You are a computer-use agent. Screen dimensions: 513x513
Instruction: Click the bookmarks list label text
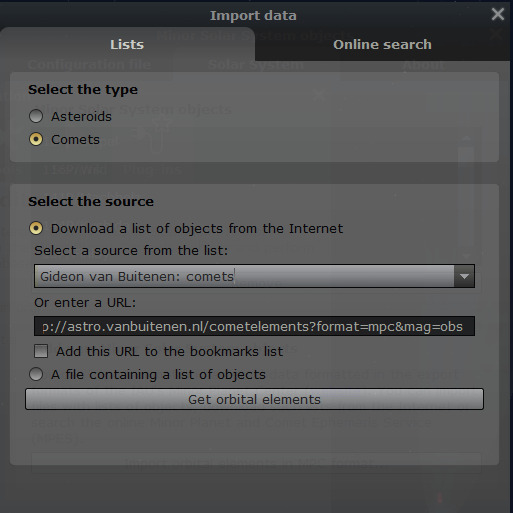point(170,351)
